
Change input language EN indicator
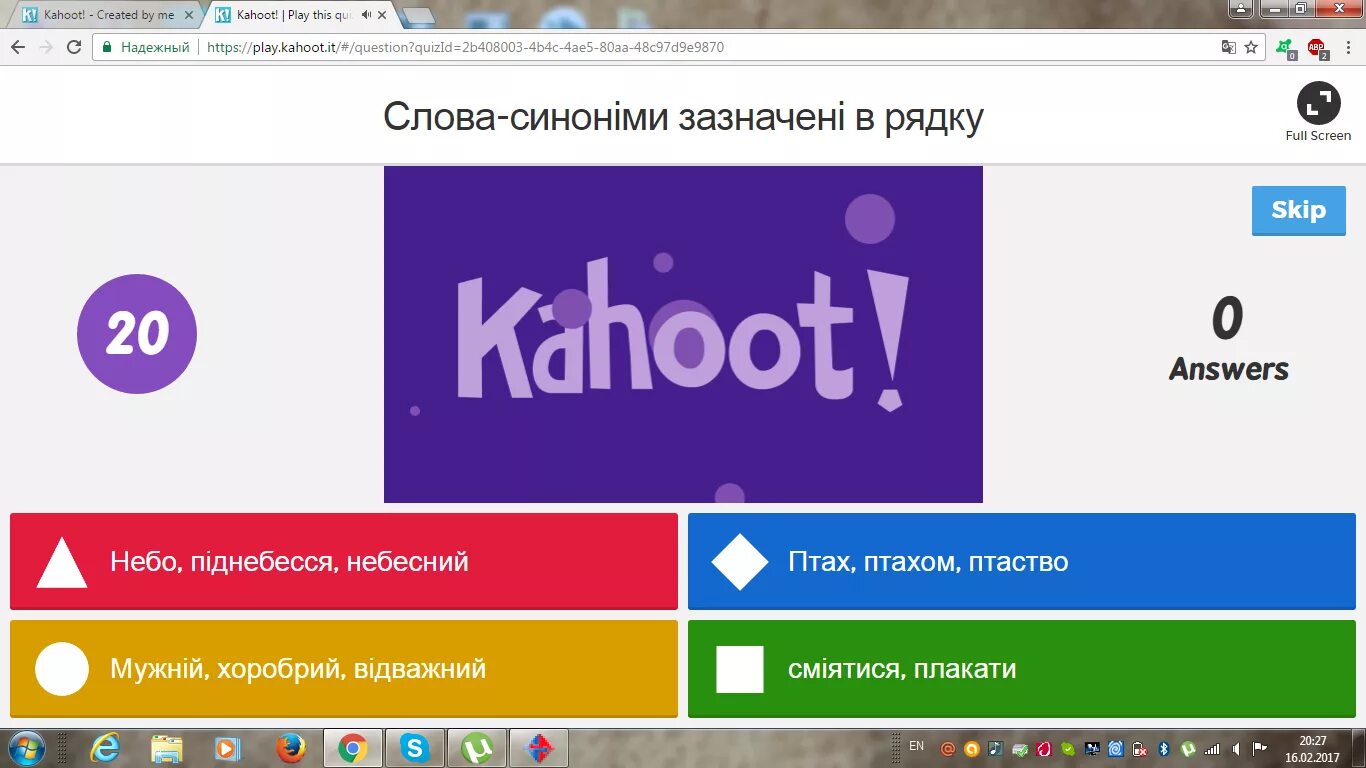[916, 746]
